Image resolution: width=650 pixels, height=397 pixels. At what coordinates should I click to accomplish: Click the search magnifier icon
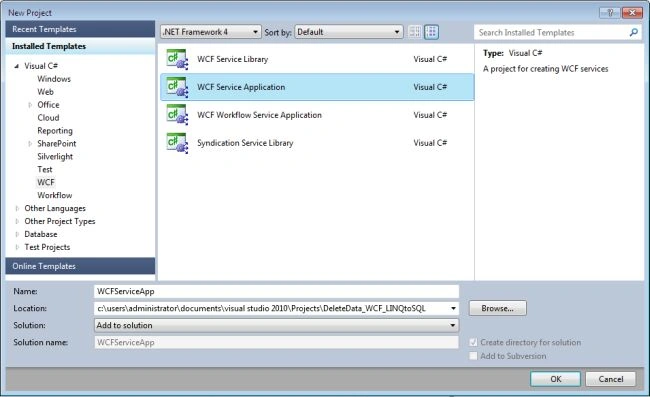[x=633, y=32]
